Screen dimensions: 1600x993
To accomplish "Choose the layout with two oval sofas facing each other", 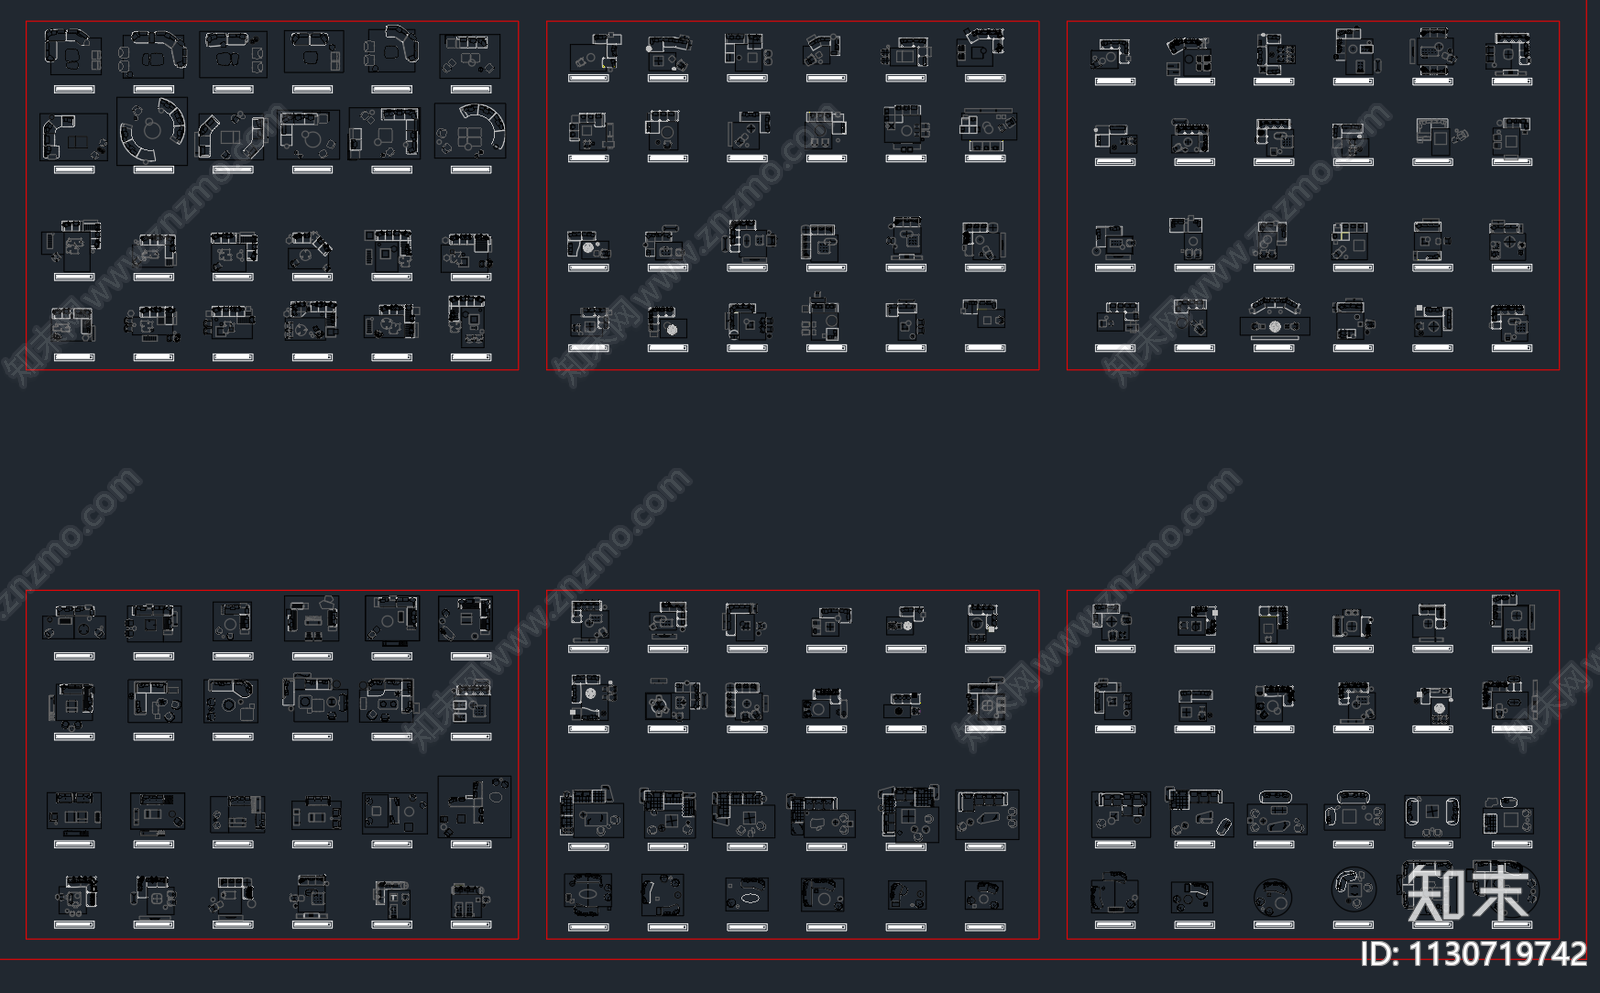I will point(1432,814).
